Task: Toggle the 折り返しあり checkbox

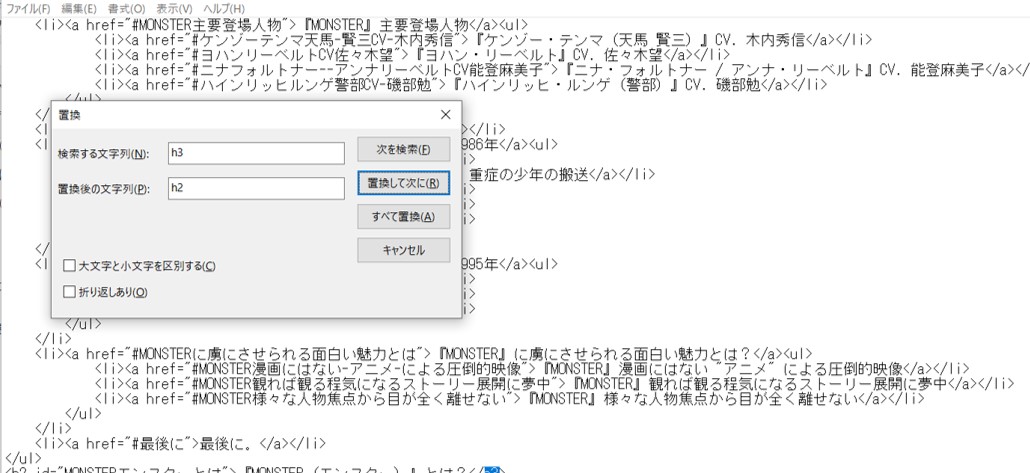Action: (69, 292)
